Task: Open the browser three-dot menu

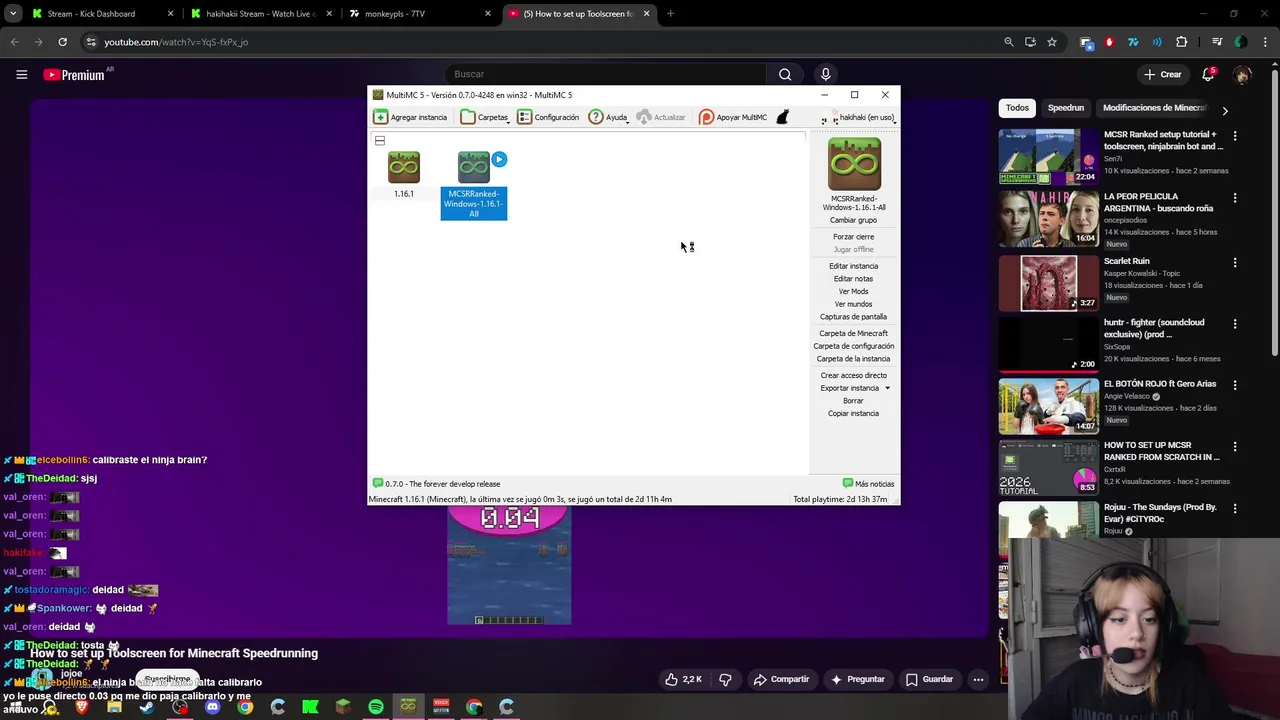Action: pos(1264,42)
